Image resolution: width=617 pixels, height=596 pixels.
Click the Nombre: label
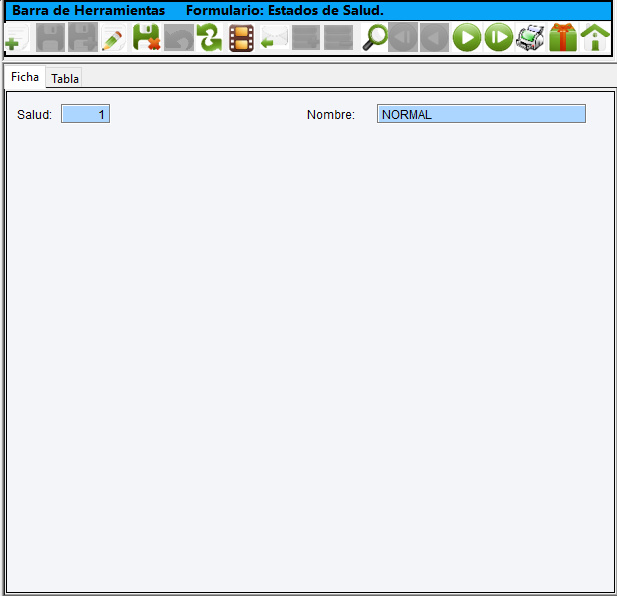[331, 115]
